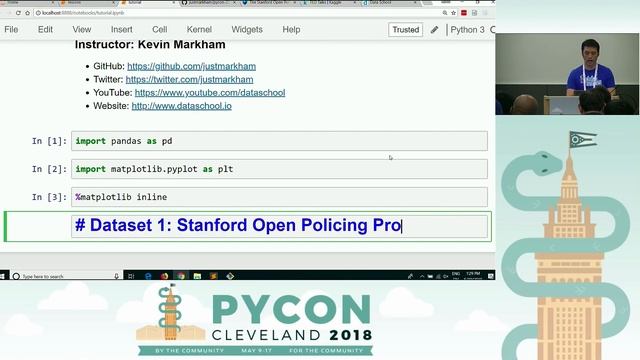The height and width of the screenshot is (360, 640).
Task: Open Task View from the taskbar
Action: click(x=131, y=276)
